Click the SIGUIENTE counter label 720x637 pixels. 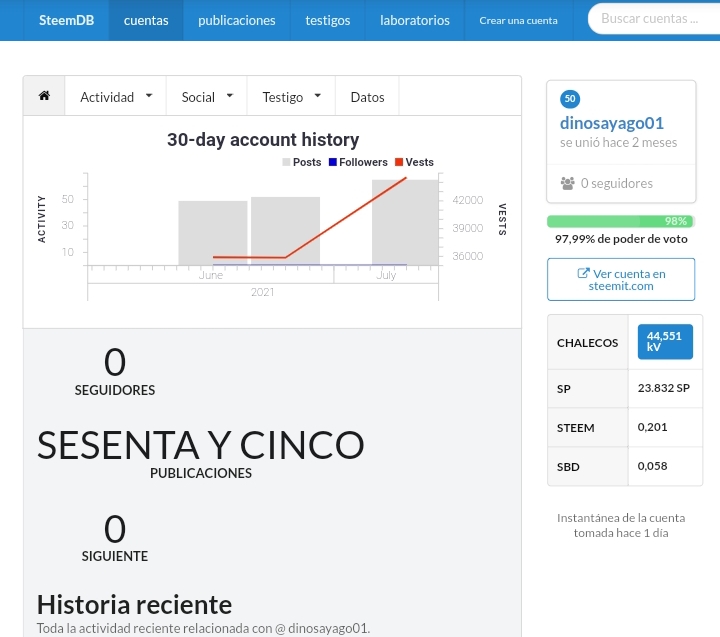coord(115,556)
